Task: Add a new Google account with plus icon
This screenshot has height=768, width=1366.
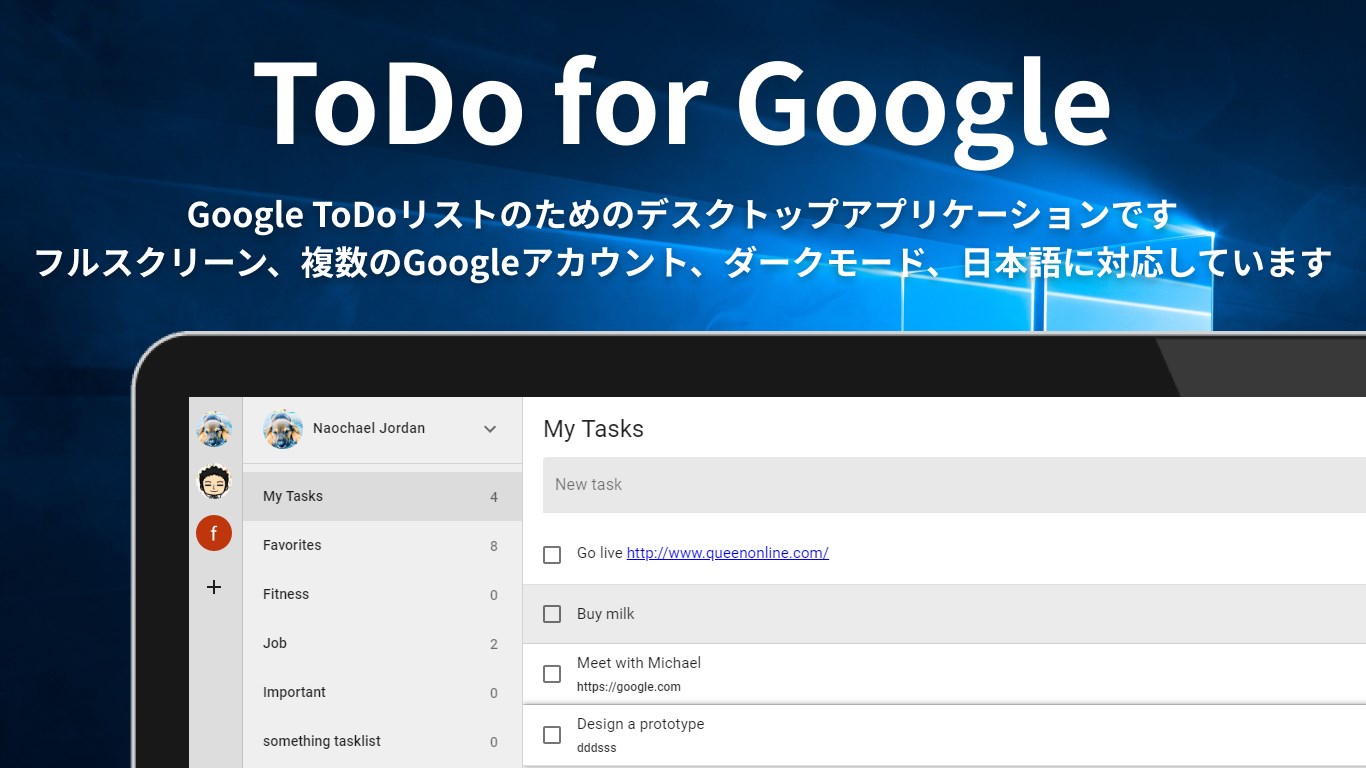Action: coord(214,587)
